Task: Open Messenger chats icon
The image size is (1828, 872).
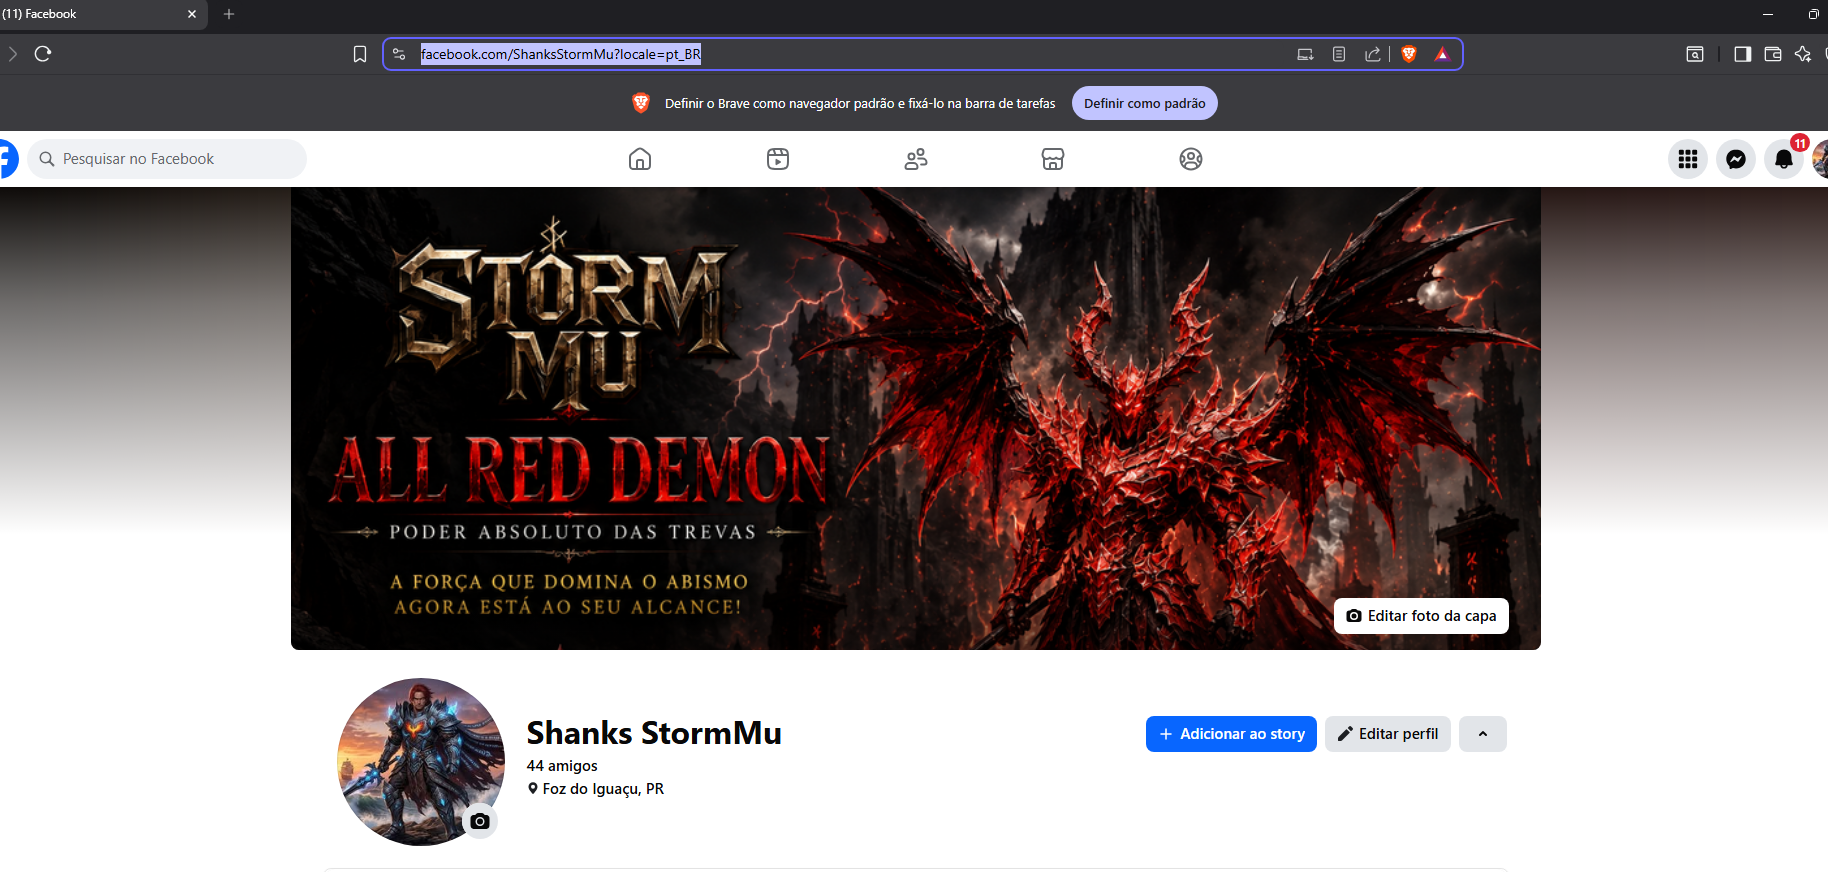Action: [x=1736, y=159]
